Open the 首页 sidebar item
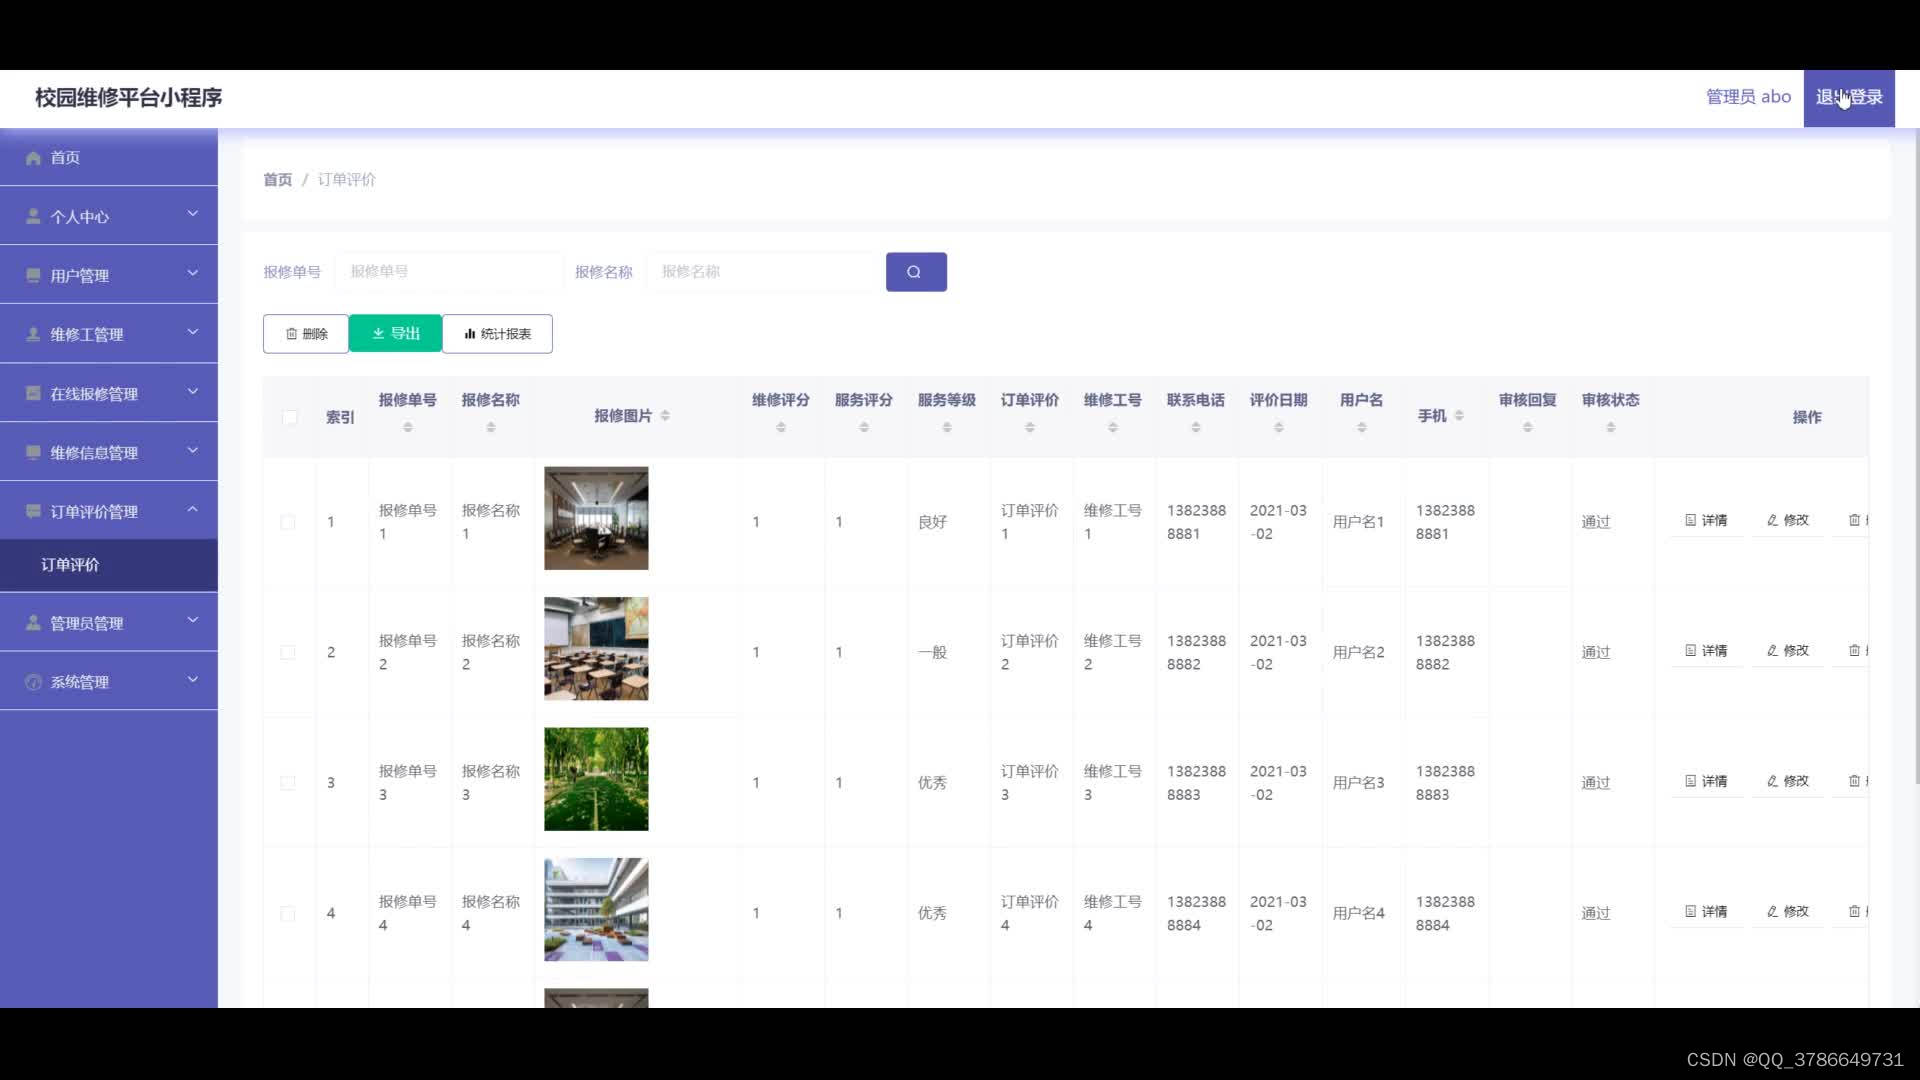1920x1080 pixels. [109, 157]
